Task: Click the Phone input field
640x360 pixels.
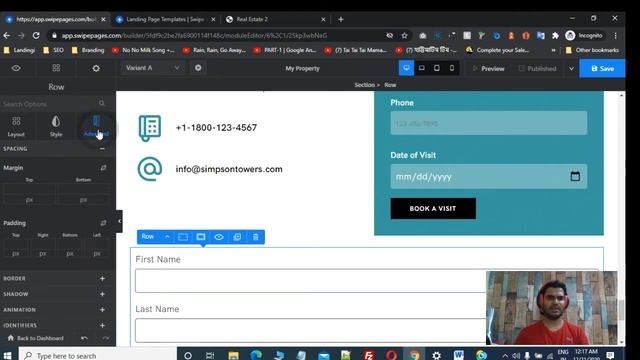Action: 489,123
